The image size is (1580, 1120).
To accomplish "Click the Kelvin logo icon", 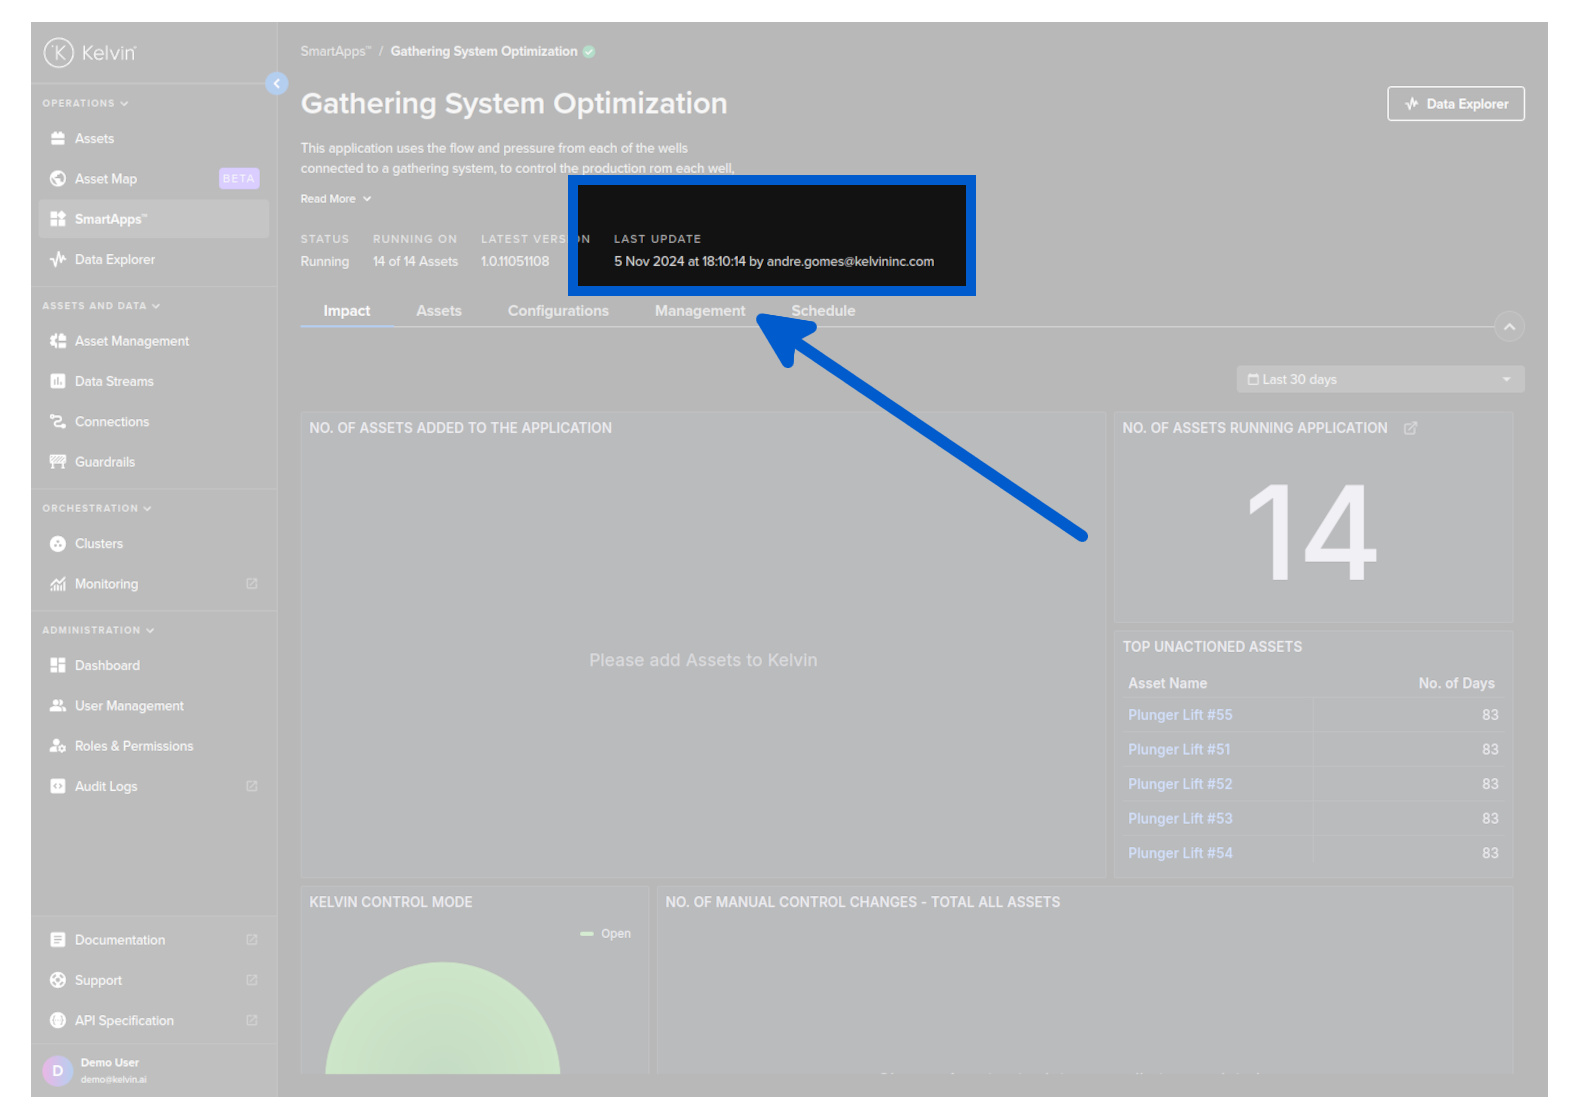I will coord(58,52).
